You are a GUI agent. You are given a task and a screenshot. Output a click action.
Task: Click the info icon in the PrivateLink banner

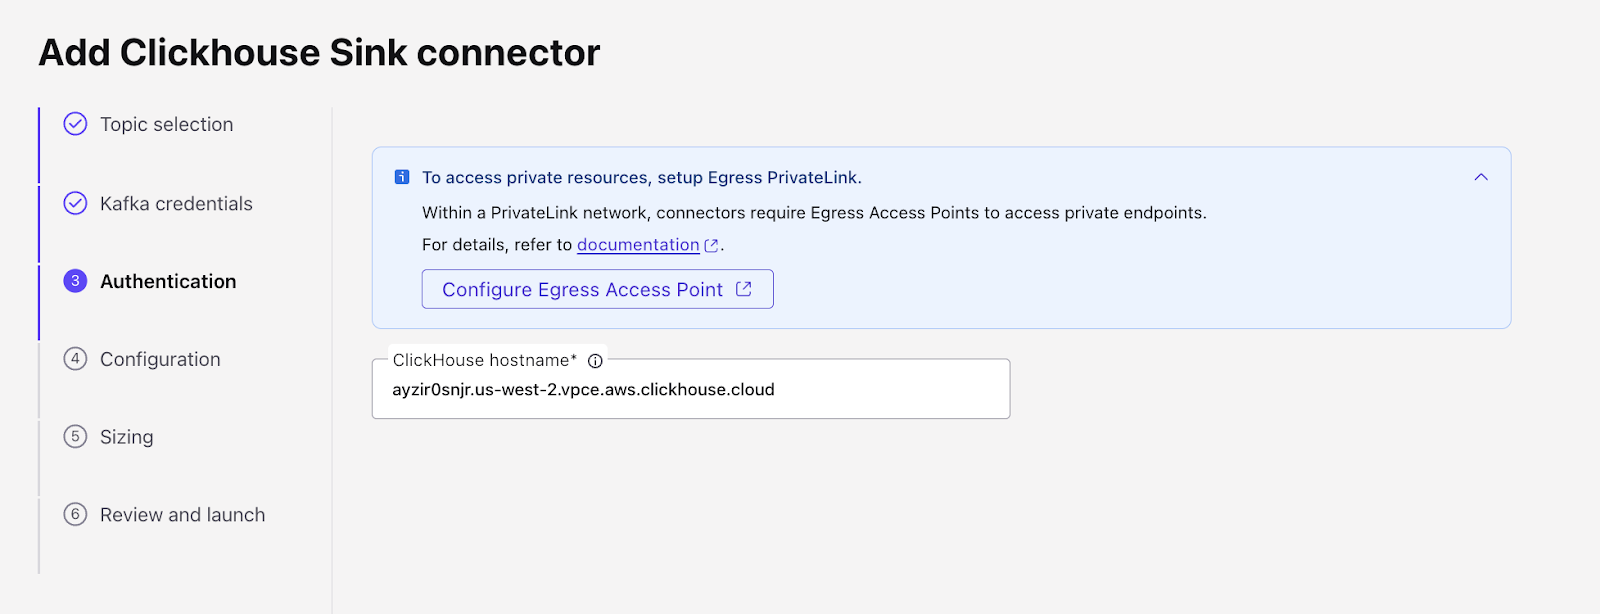pos(400,176)
